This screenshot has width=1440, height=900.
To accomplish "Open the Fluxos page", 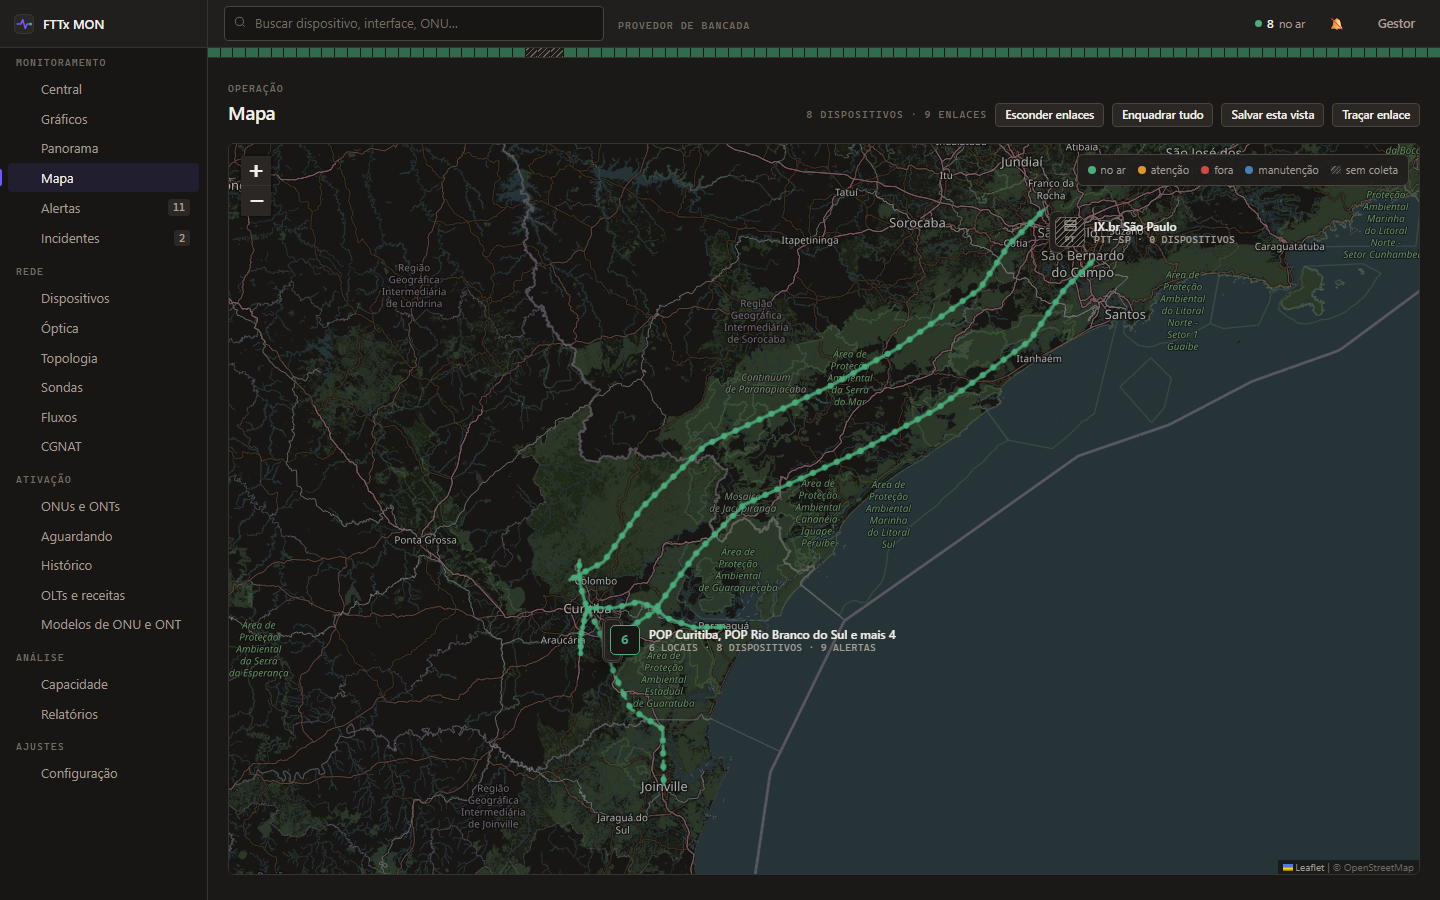I will 103,417.
